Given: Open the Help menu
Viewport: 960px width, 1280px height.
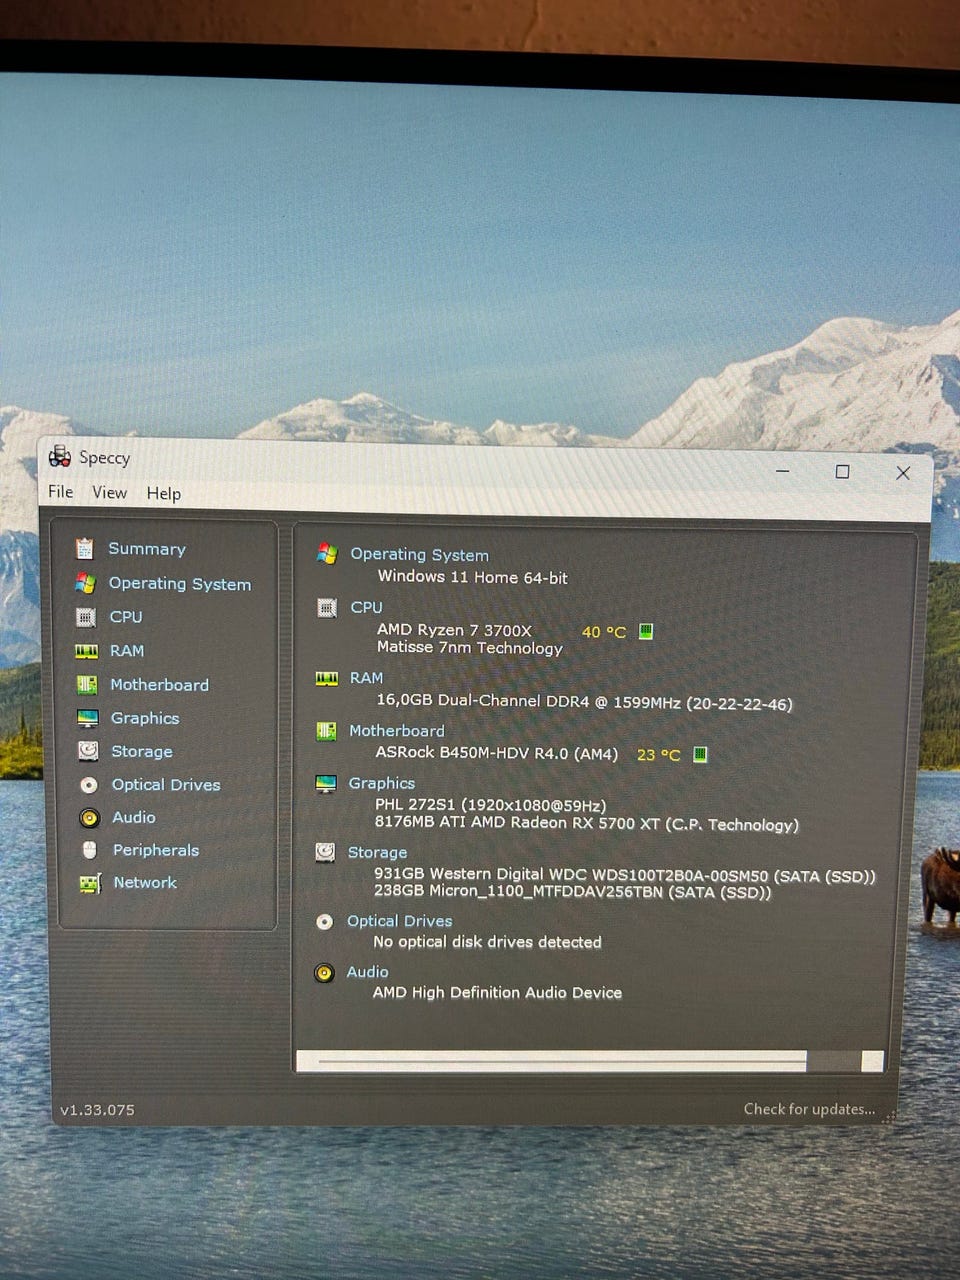Looking at the screenshot, I should pyautogui.click(x=164, y=493).
